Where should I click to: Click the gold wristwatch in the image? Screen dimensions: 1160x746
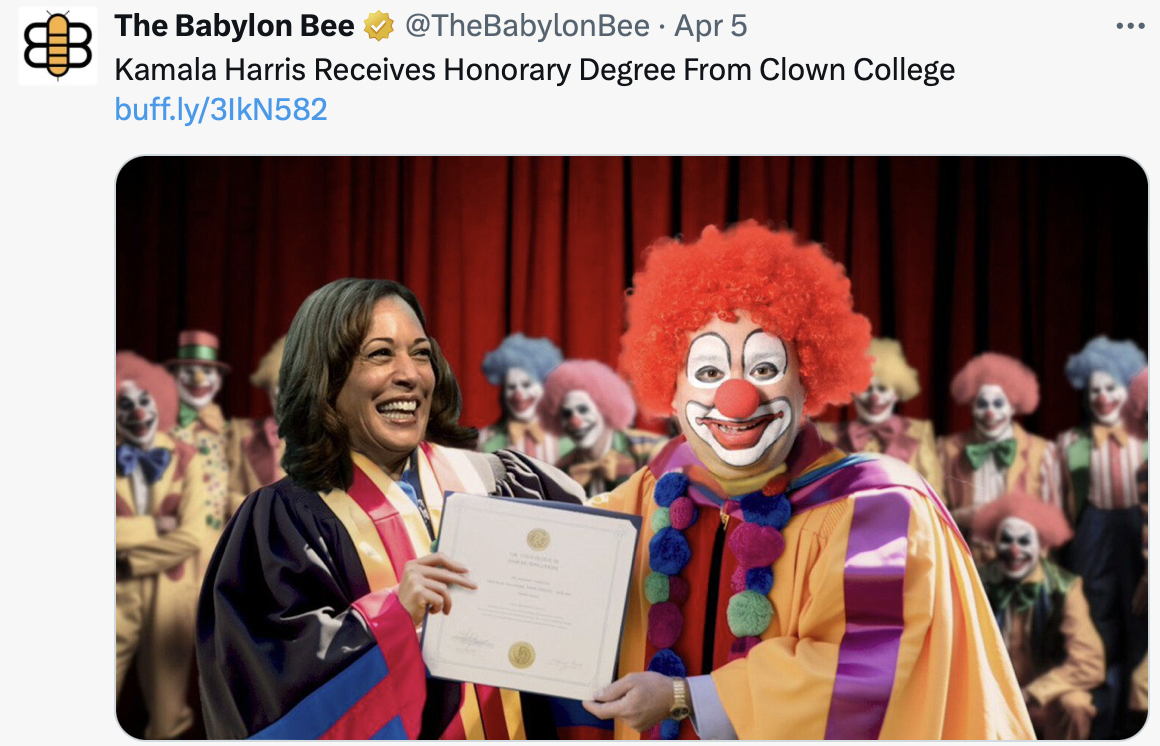tap(680, 698)
